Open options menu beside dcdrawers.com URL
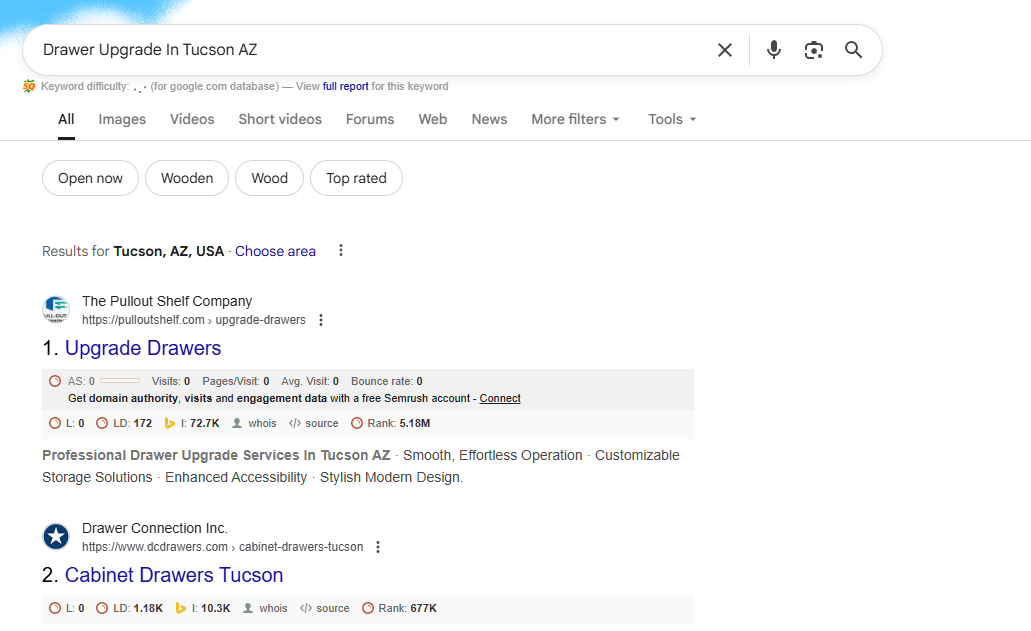The image size is (1031, 631). click(x=378, y=547)
